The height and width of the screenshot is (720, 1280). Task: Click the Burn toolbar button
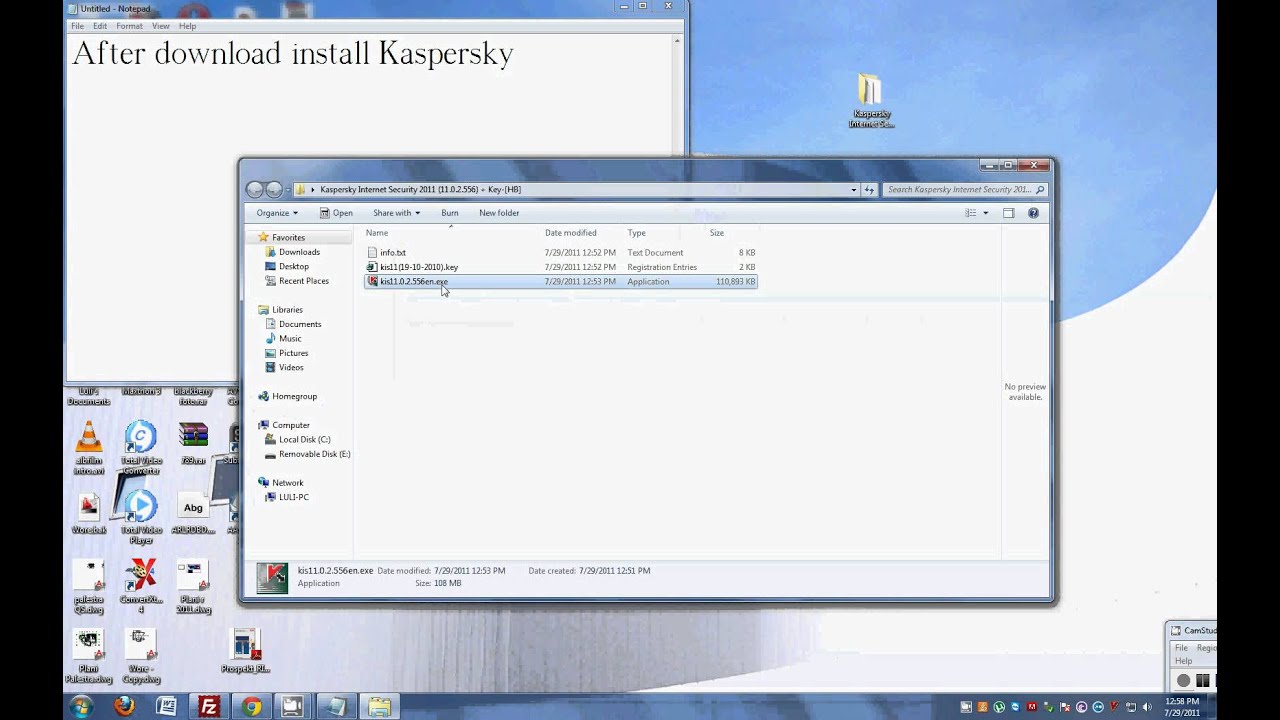(450, 213)
